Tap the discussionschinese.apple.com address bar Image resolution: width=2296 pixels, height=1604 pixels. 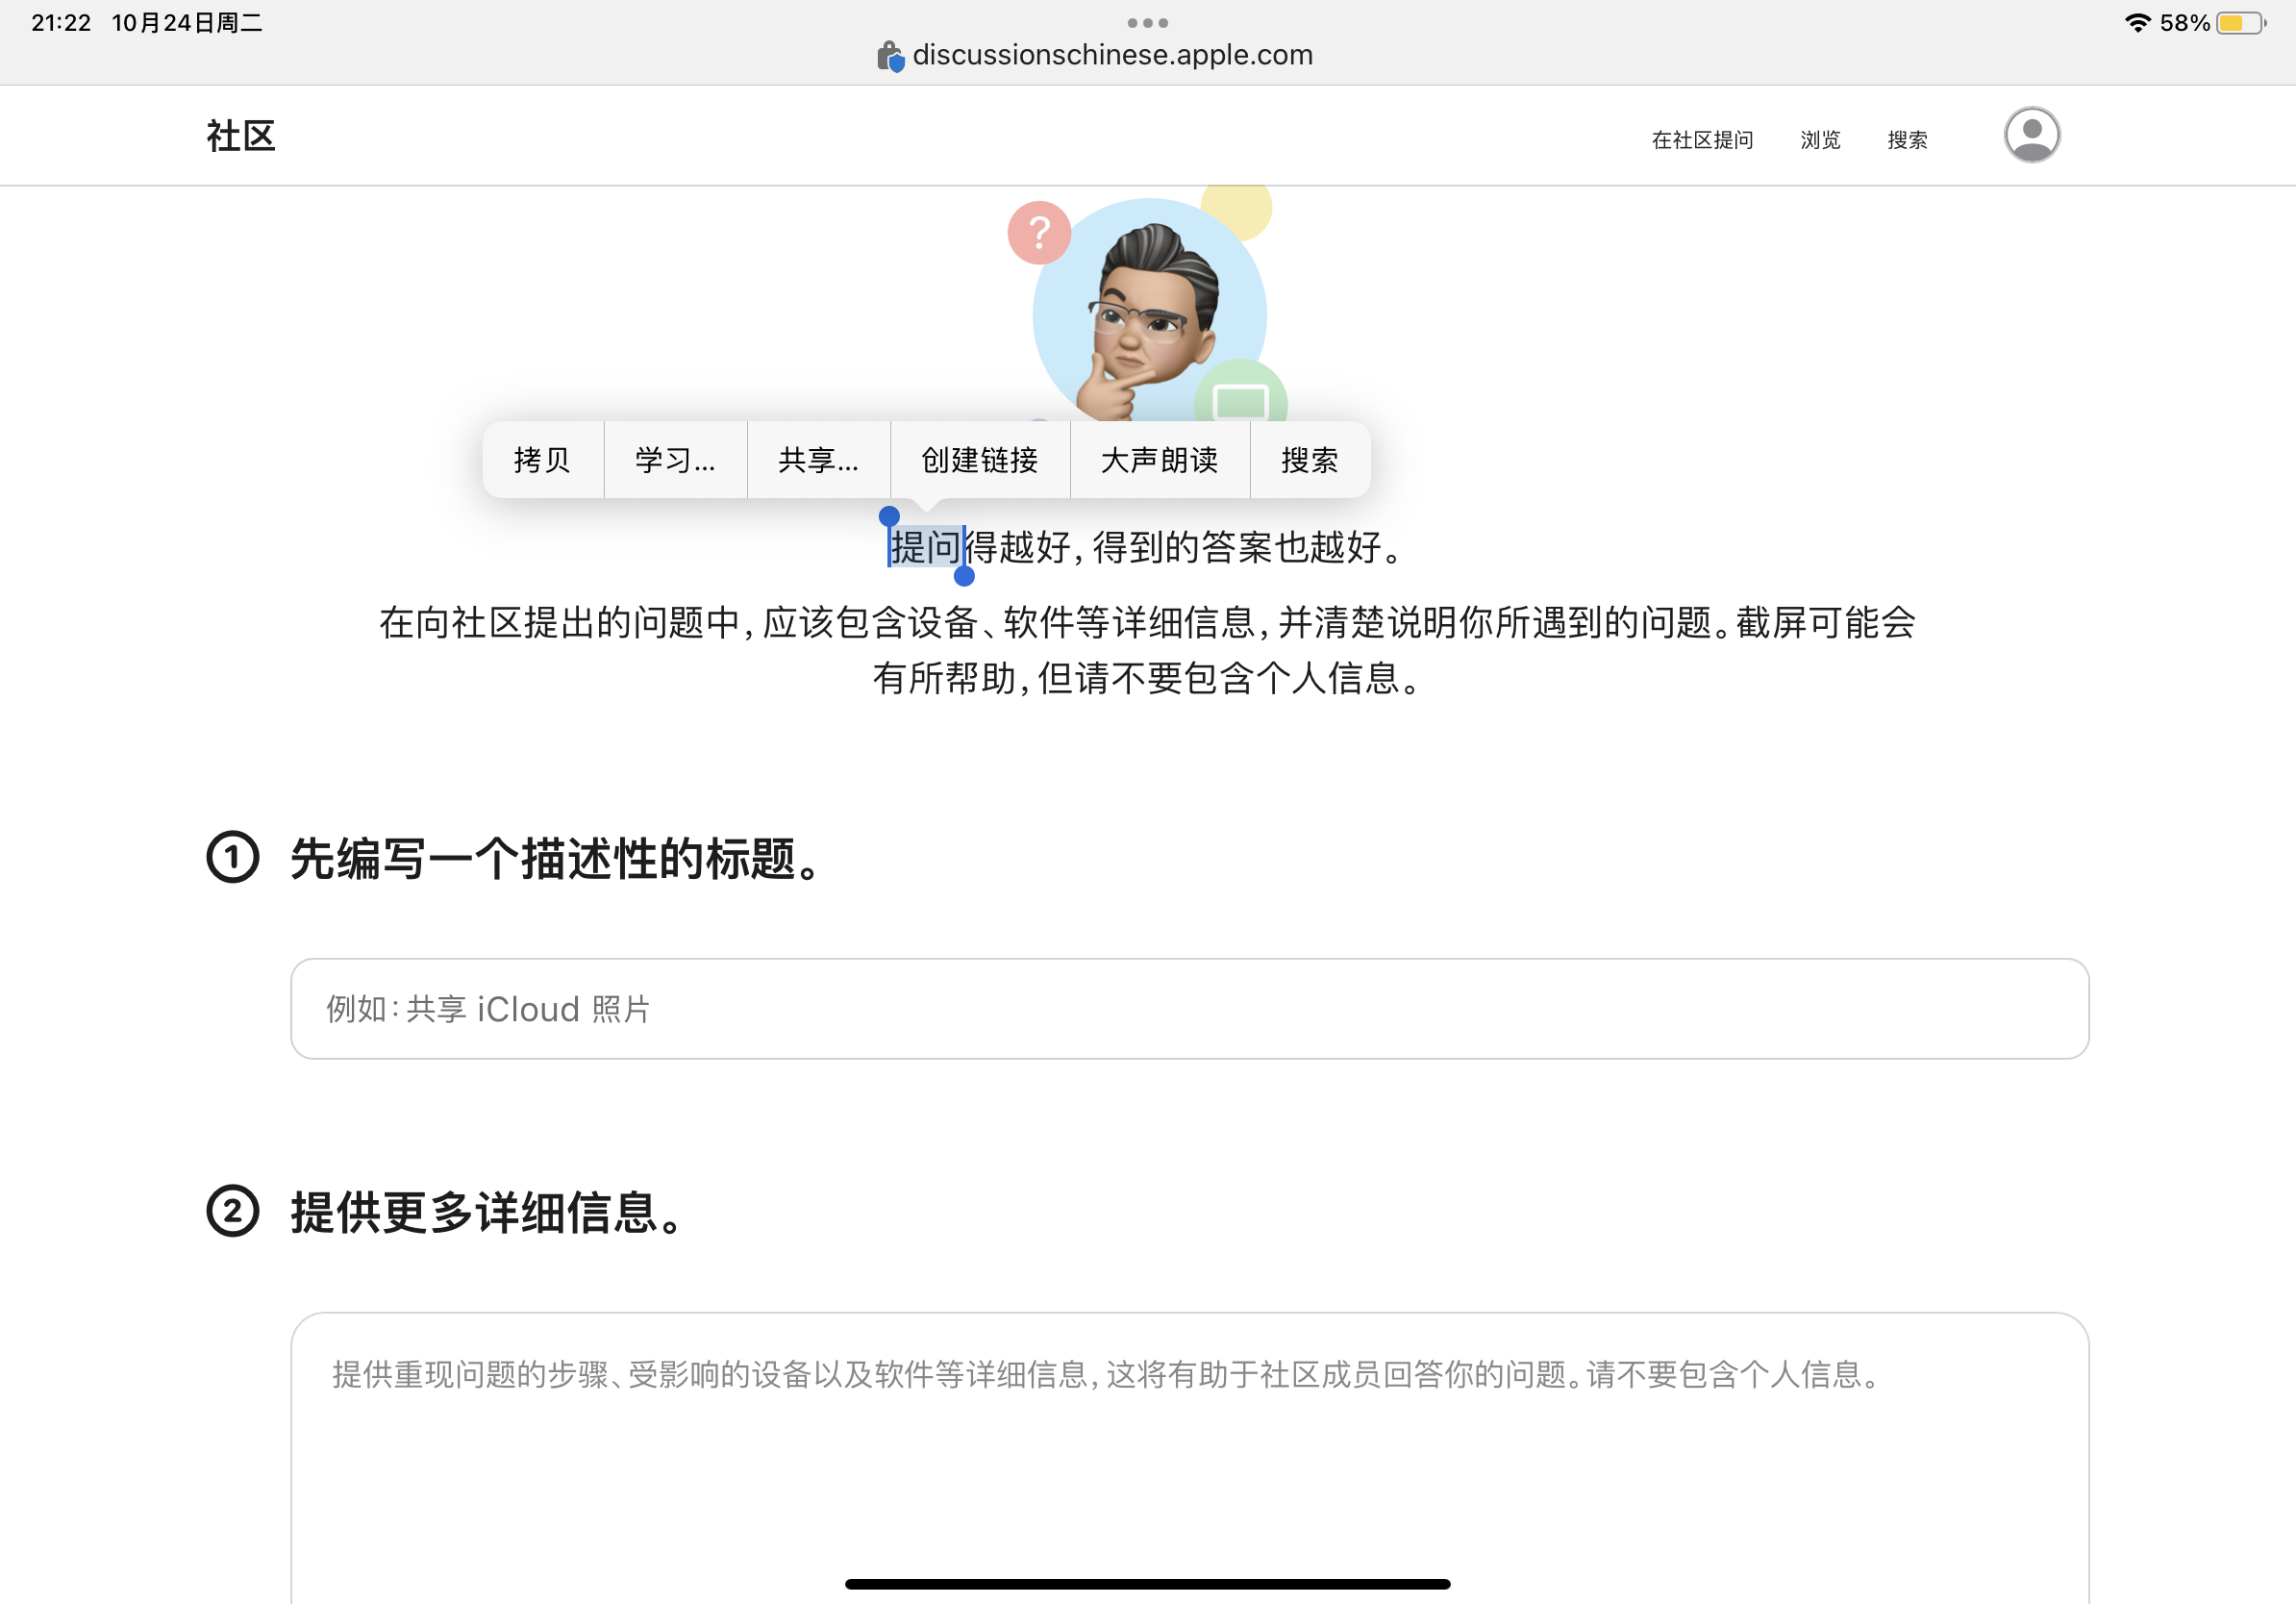click(1112, 55)
